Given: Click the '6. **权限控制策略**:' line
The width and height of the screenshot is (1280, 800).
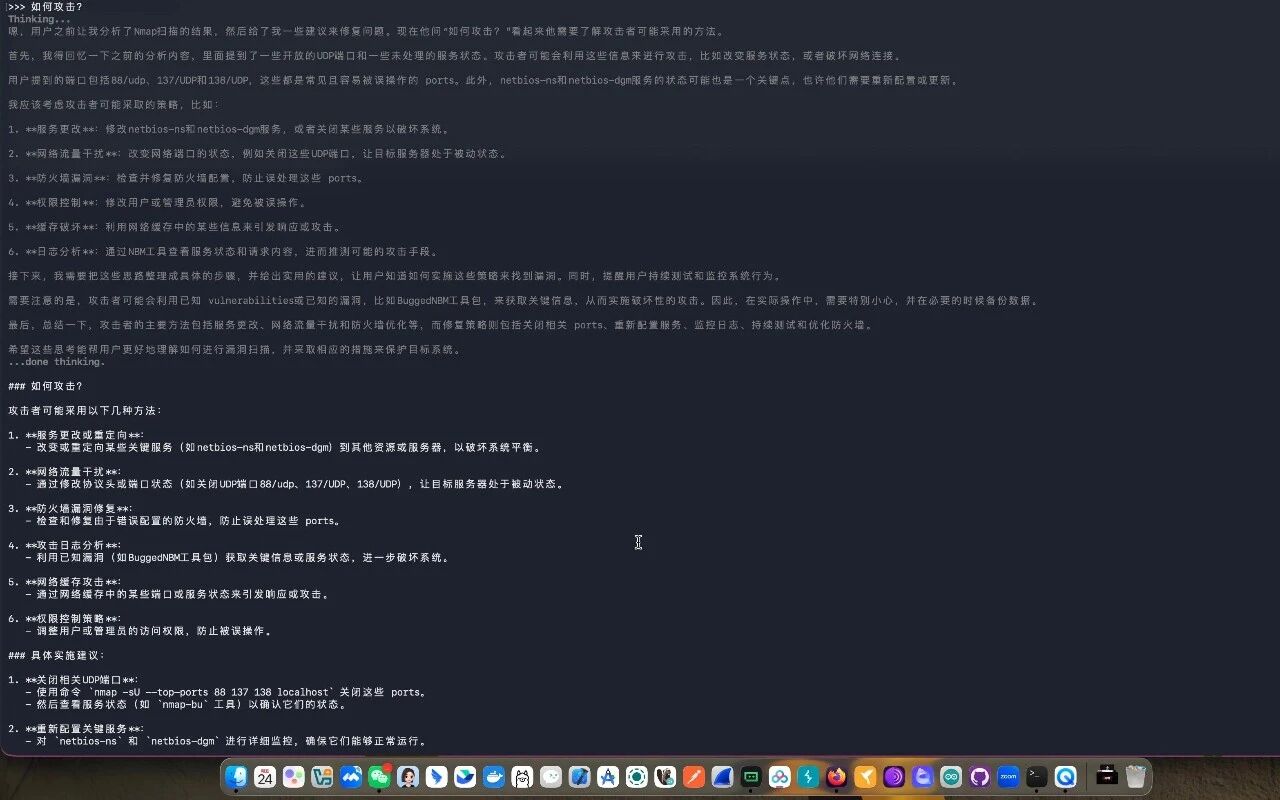Looking at the screenshot, I should [64, 618].
